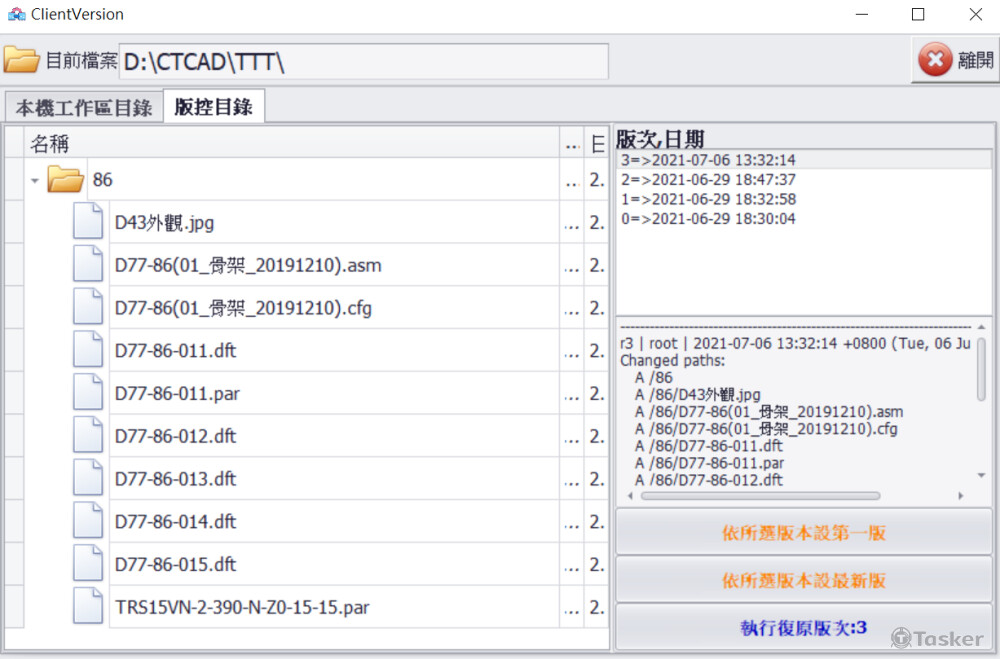This screenshot has width=1000, height=659.
Task: Click the file icon for D77-86-011.dft
Action: pos(88,351)
